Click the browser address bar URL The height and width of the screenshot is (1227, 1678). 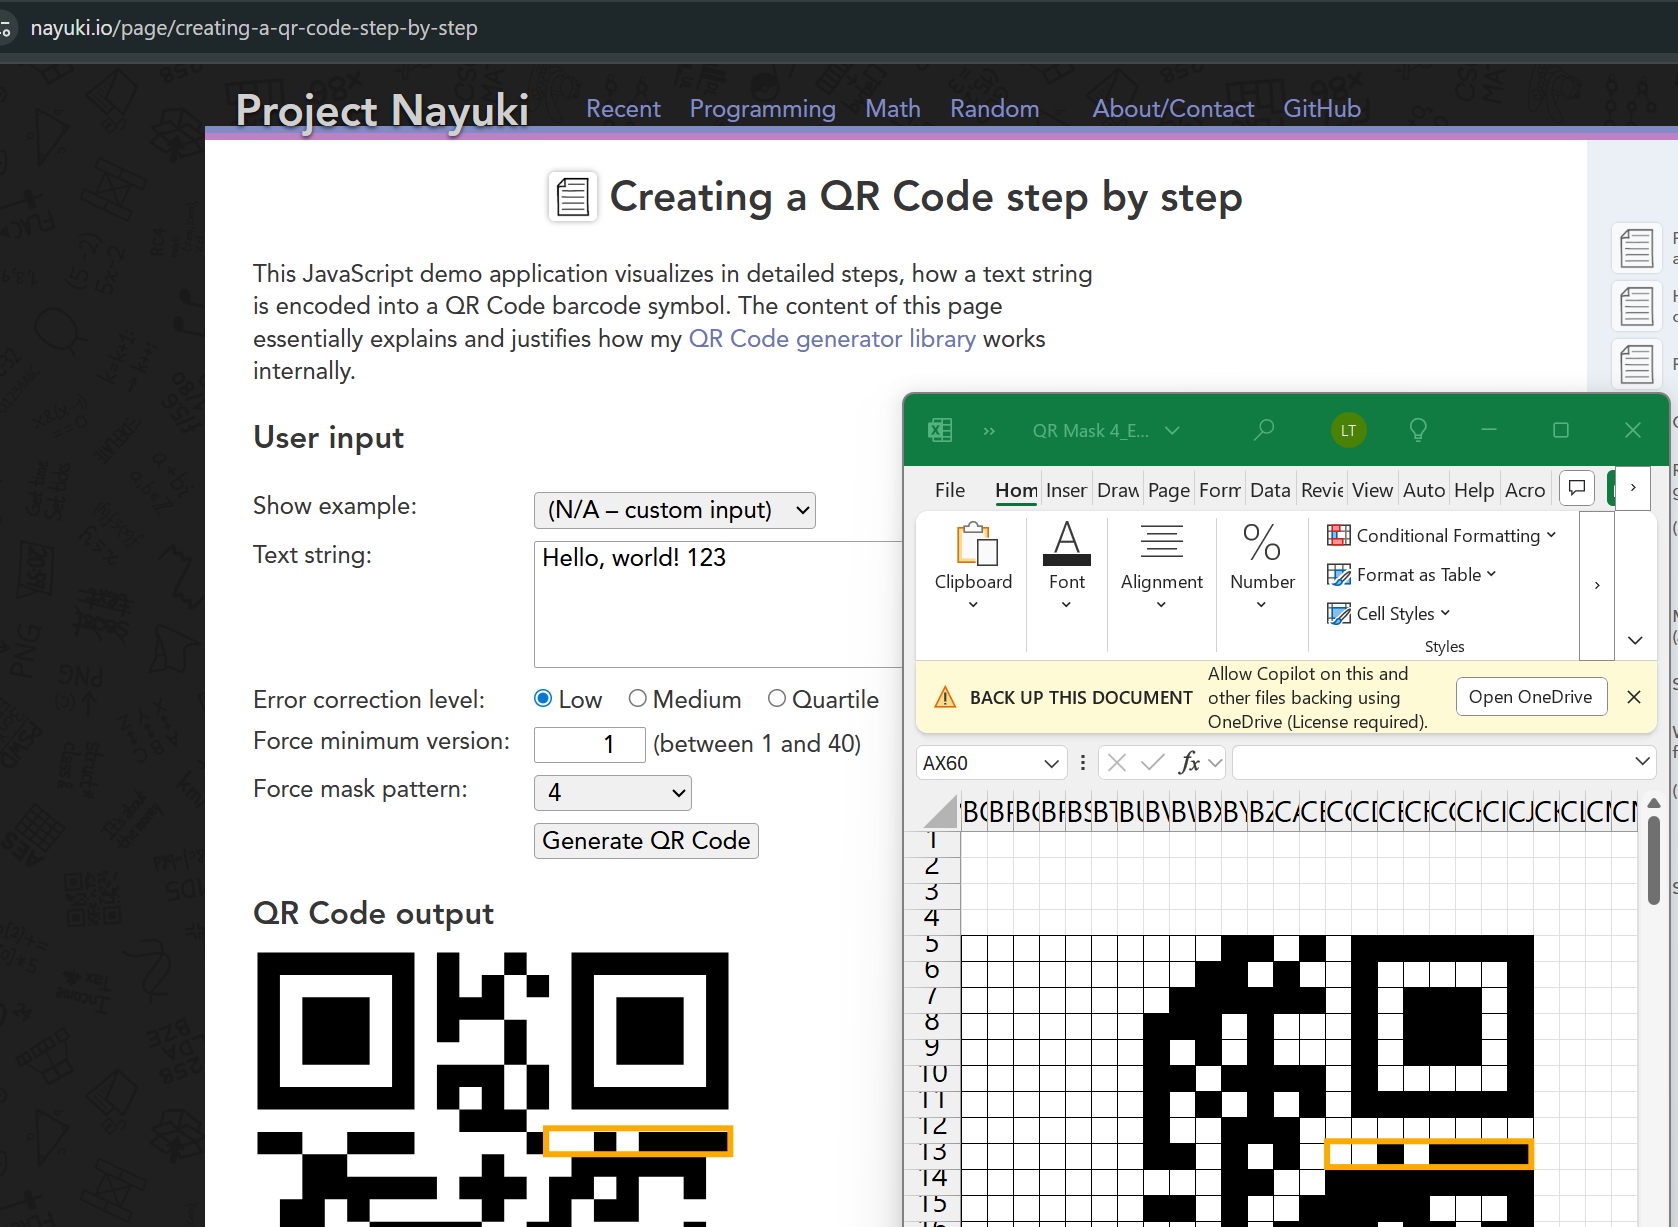pos(254,28)
